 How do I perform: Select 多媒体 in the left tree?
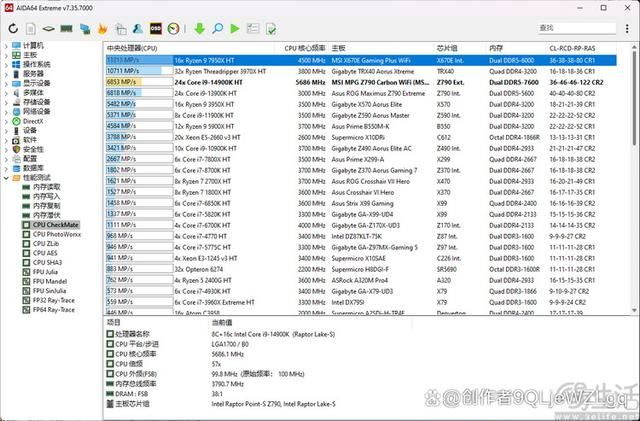(x=33, y=93)
